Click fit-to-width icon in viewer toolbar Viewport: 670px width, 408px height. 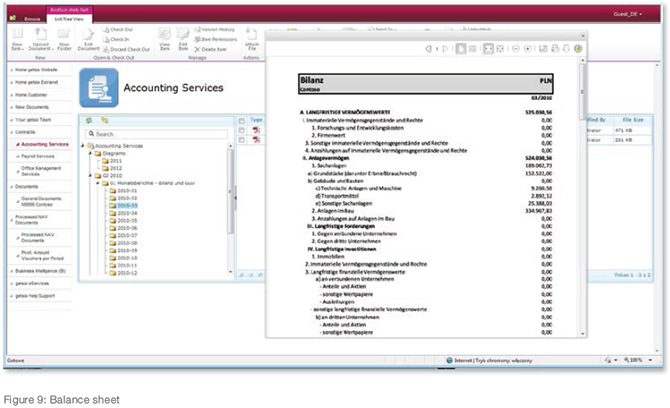click(488, 49)
